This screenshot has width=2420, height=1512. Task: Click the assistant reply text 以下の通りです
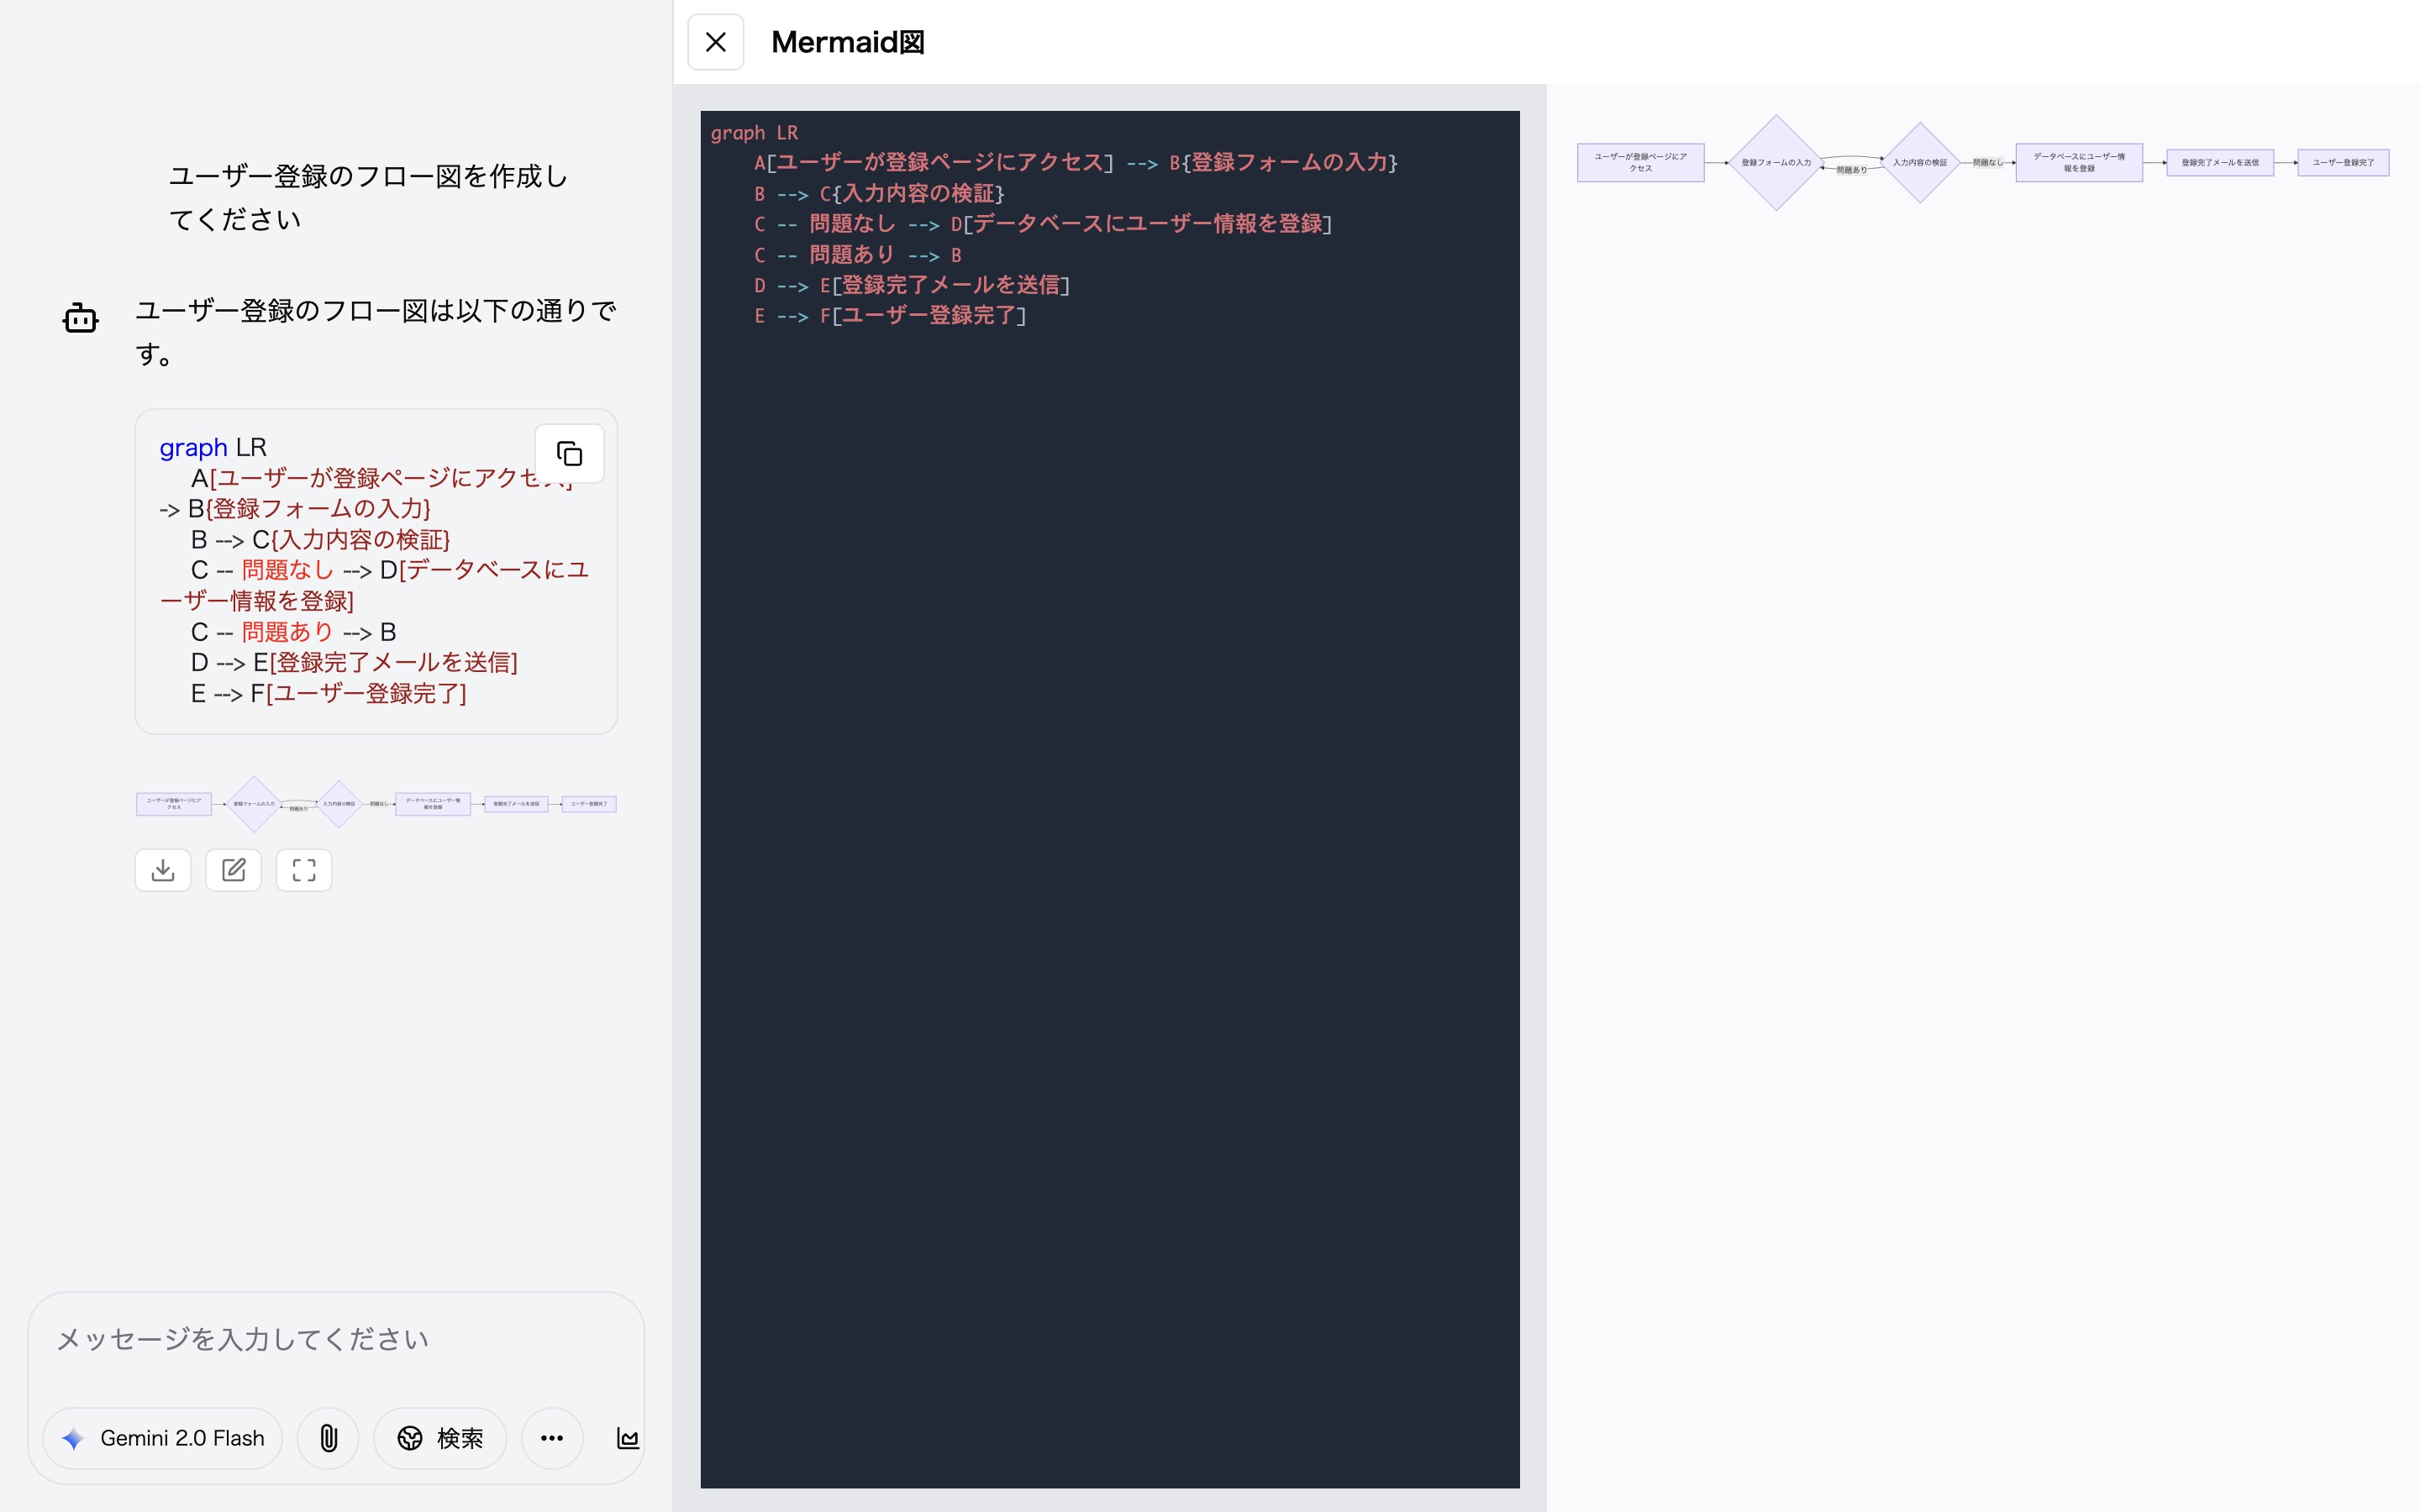click(375, 332)
